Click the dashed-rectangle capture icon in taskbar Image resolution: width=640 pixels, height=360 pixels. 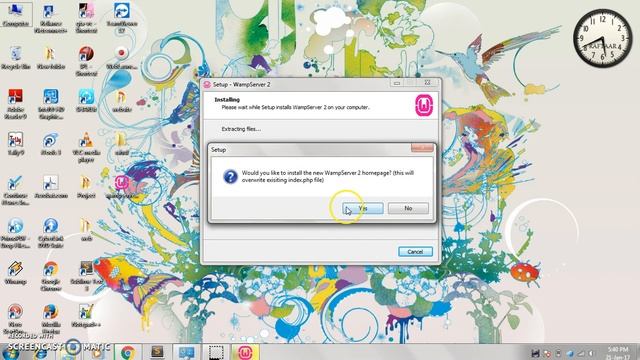click(x=216, y=352)
